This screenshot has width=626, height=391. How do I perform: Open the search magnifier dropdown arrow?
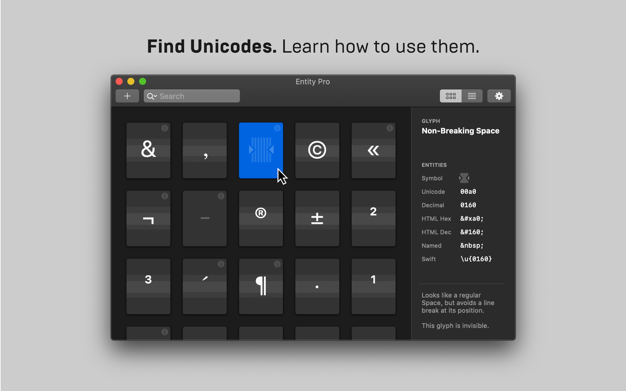(x=151, y=96)
